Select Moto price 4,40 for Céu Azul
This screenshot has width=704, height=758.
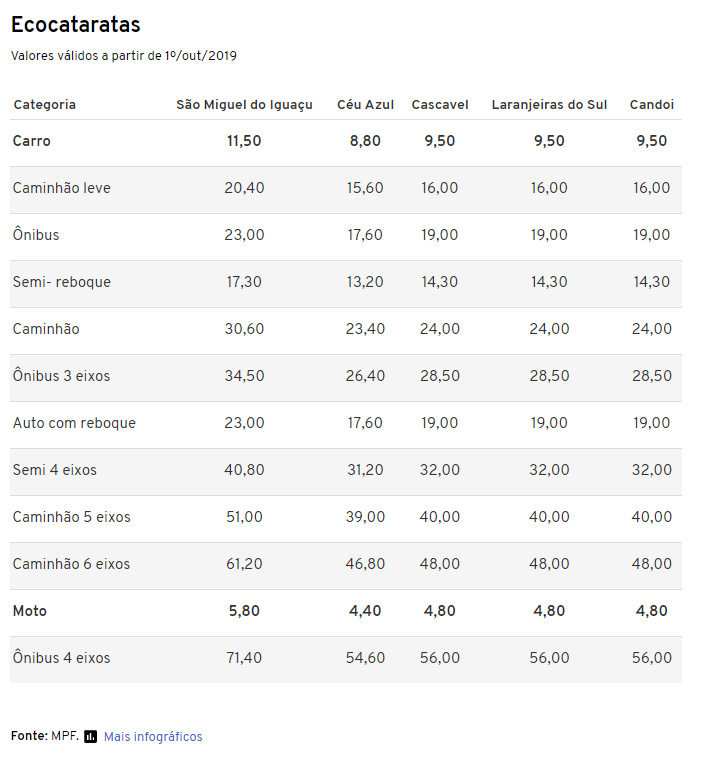(x=365, y=611)
